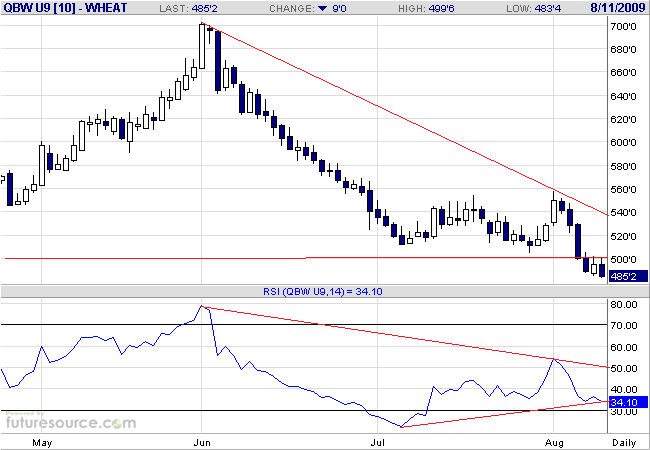Click the highlighted 34.10 RSI value tag
Viewport: 650px width, 450px height.
click(628, 402)
